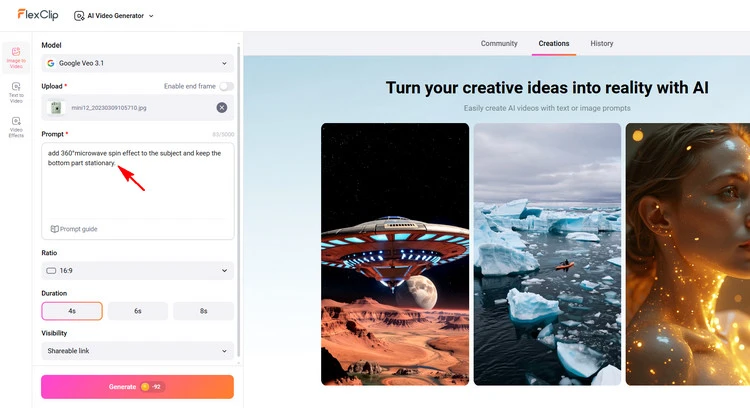Select the 6s duration option

[x=138, y=311]
